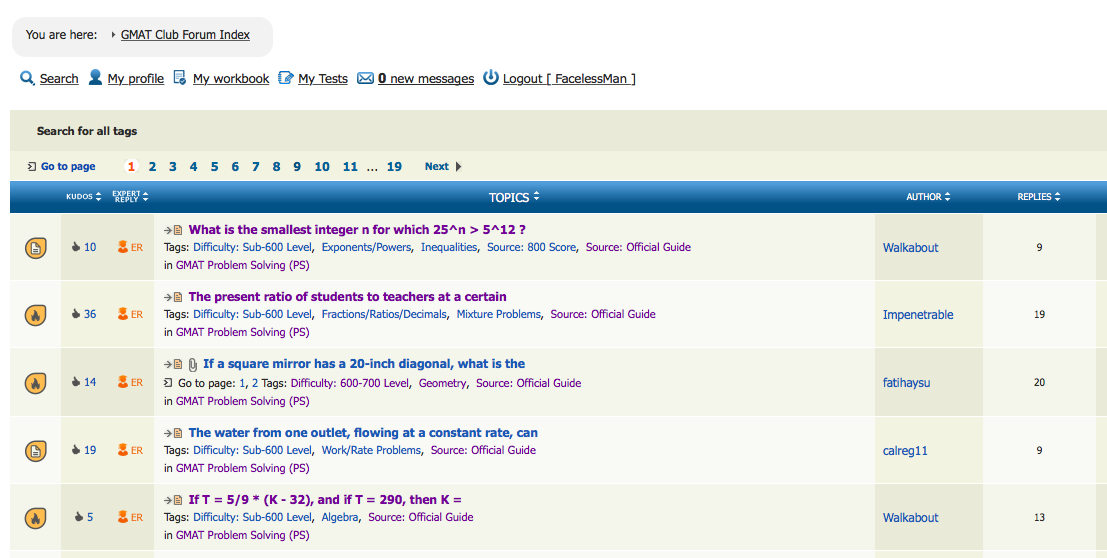Open topic about smallest integer n
Screen dimensions: 1107x558
[357, 230]
